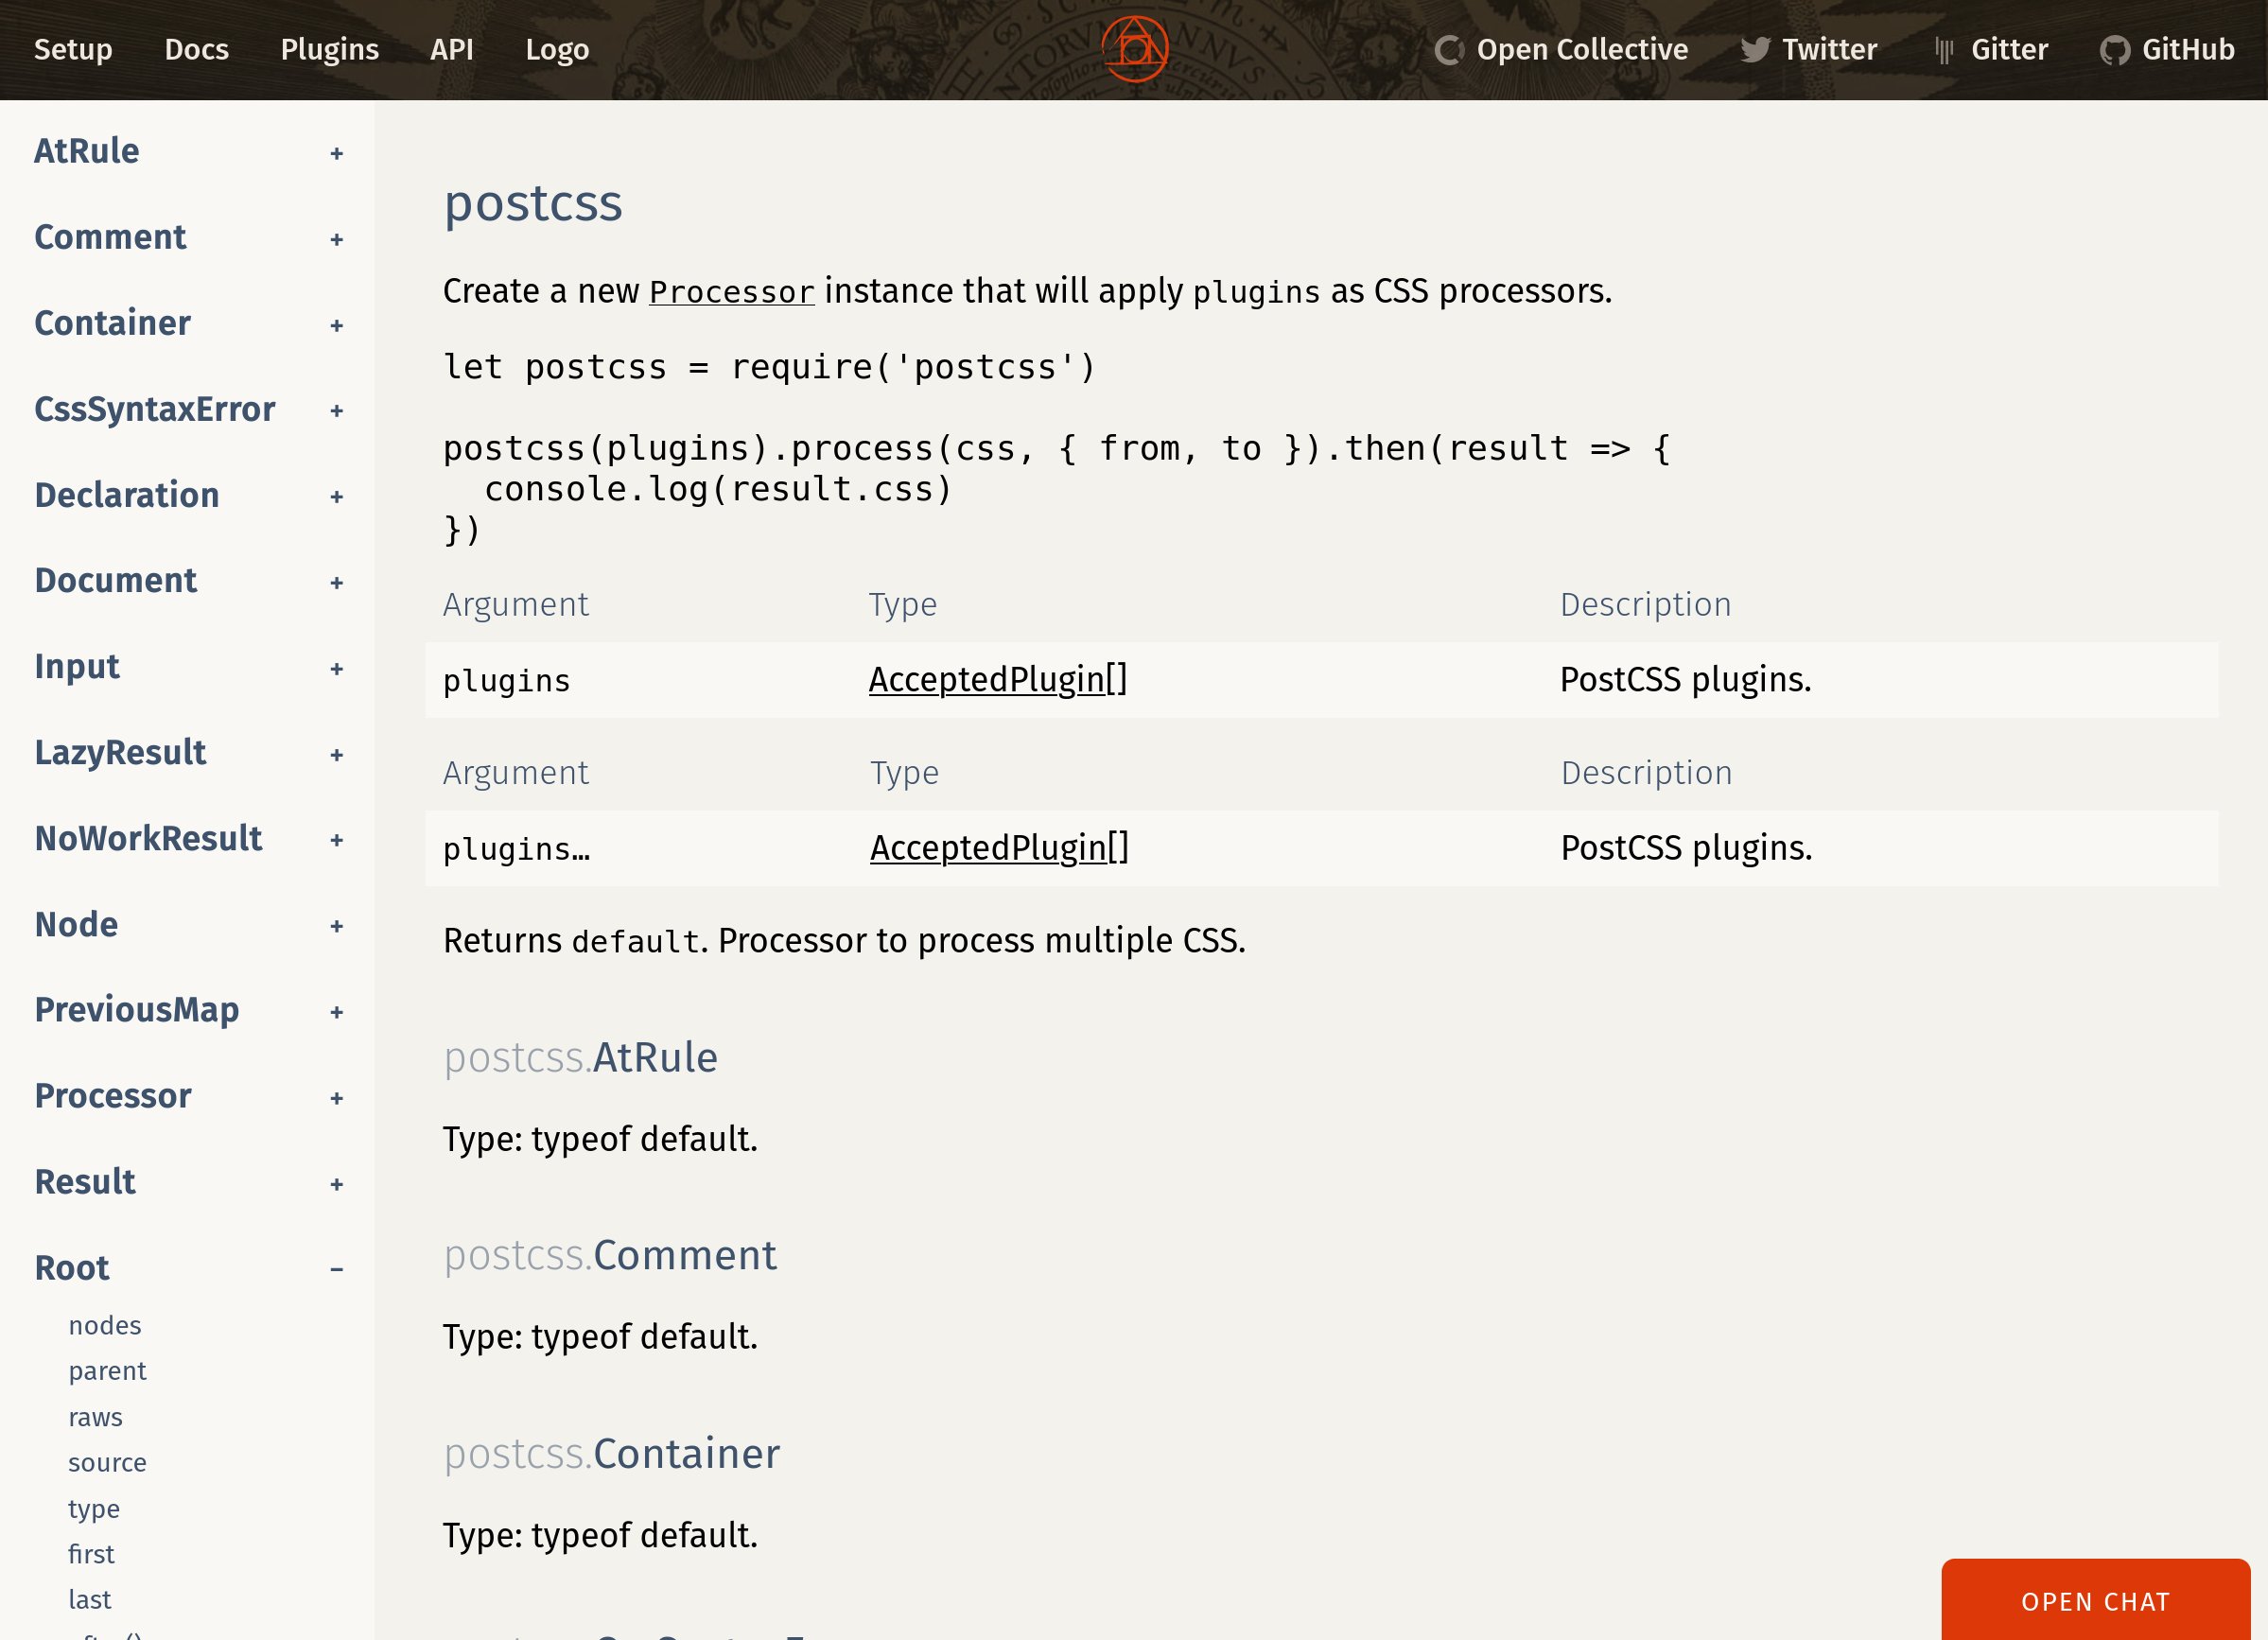
Task: Open the Document sidebar heading
Action: pyautogui.click(x=116, y=581)
